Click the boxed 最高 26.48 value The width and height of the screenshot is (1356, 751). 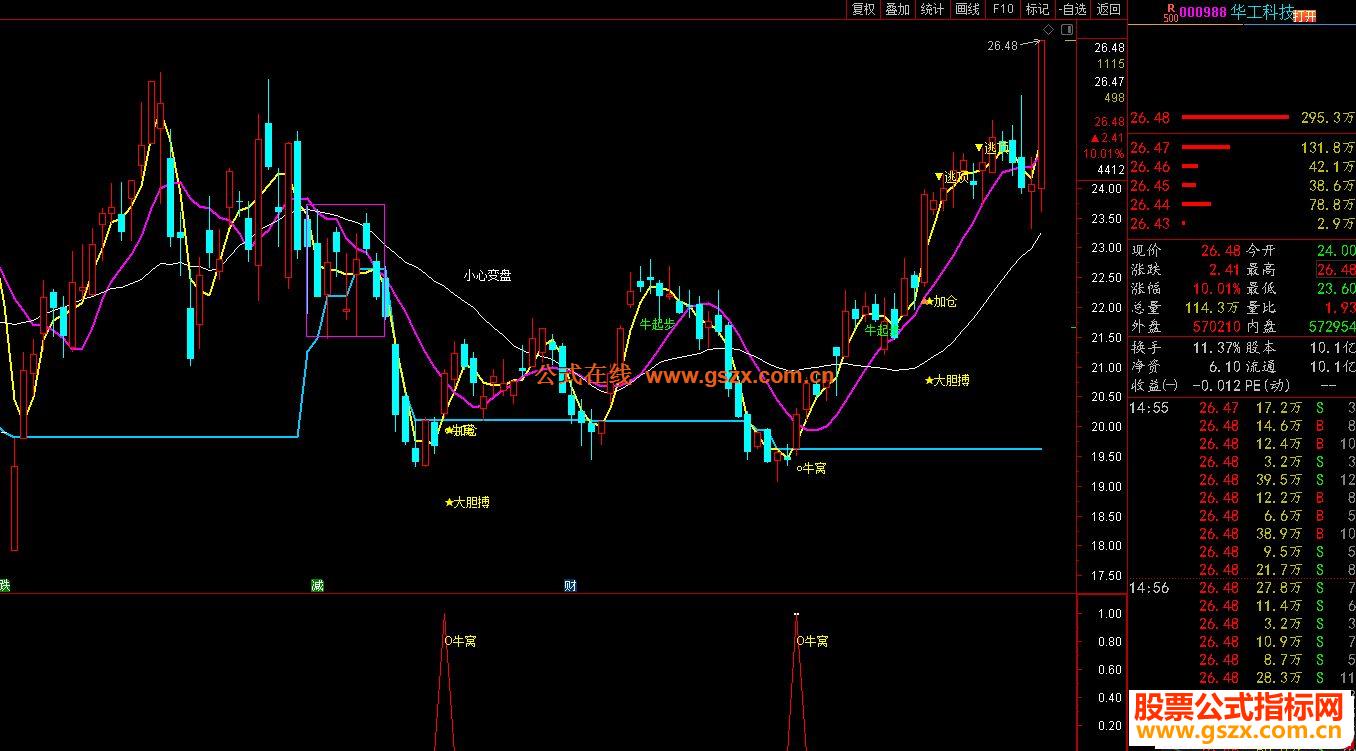pos(1336,270)
